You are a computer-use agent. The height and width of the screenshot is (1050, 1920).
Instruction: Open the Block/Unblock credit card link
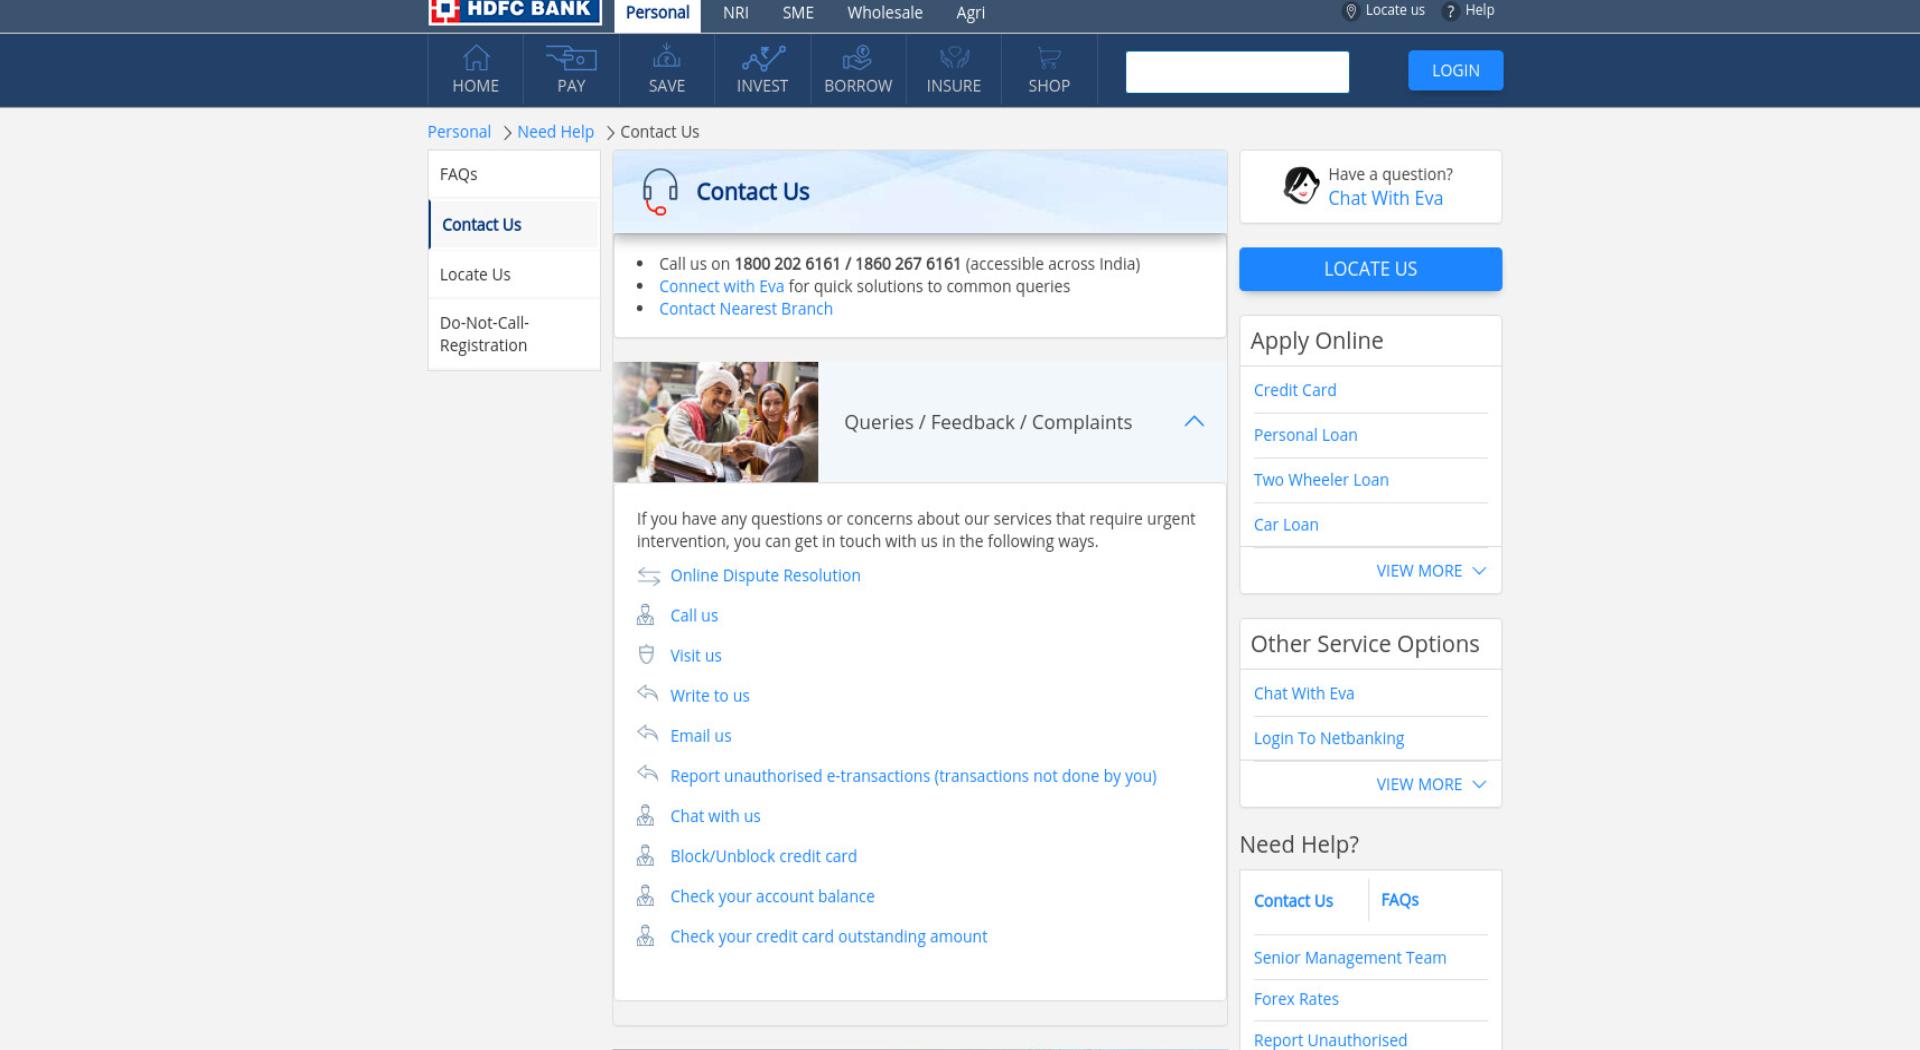point(763,857)
